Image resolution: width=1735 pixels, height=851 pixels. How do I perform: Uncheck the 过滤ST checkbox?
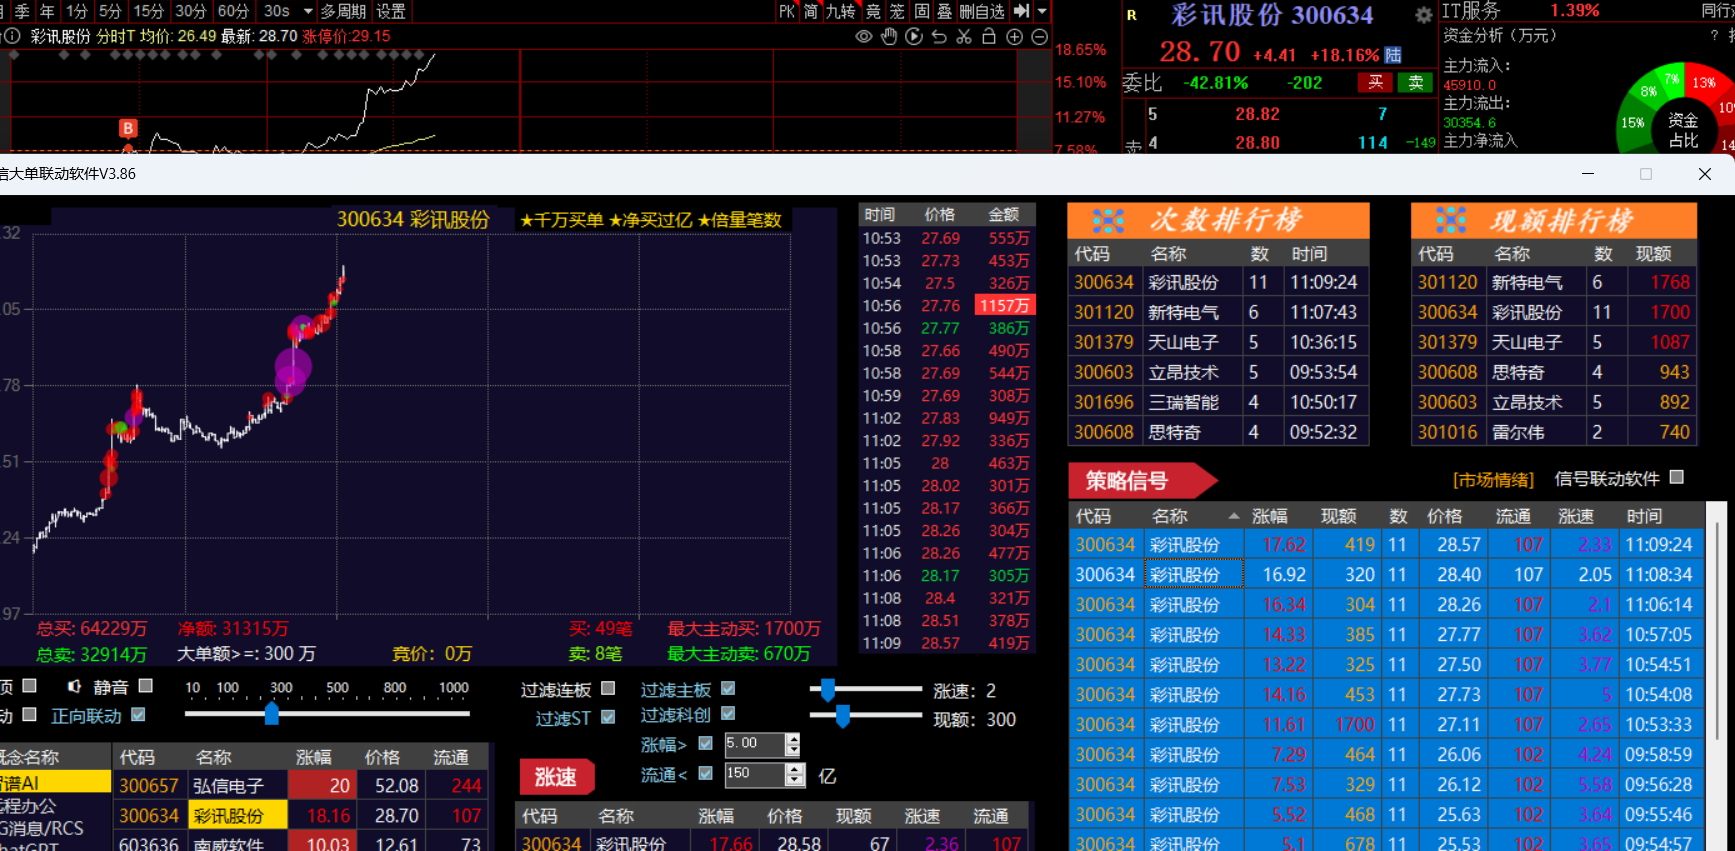[x=608, y=717]
